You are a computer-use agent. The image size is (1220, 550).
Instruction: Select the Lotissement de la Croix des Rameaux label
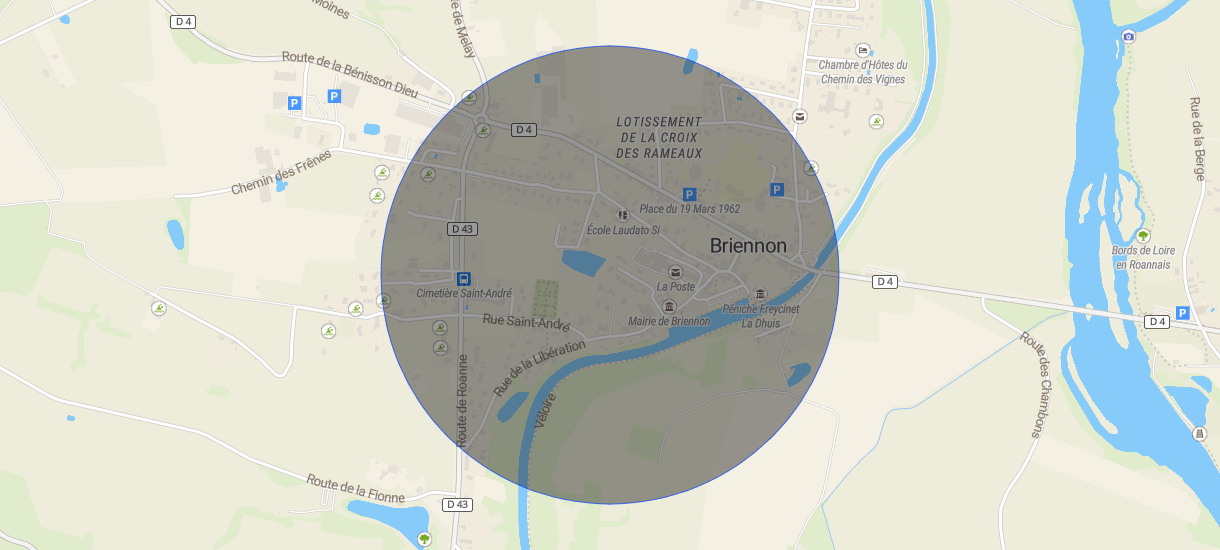659,137
